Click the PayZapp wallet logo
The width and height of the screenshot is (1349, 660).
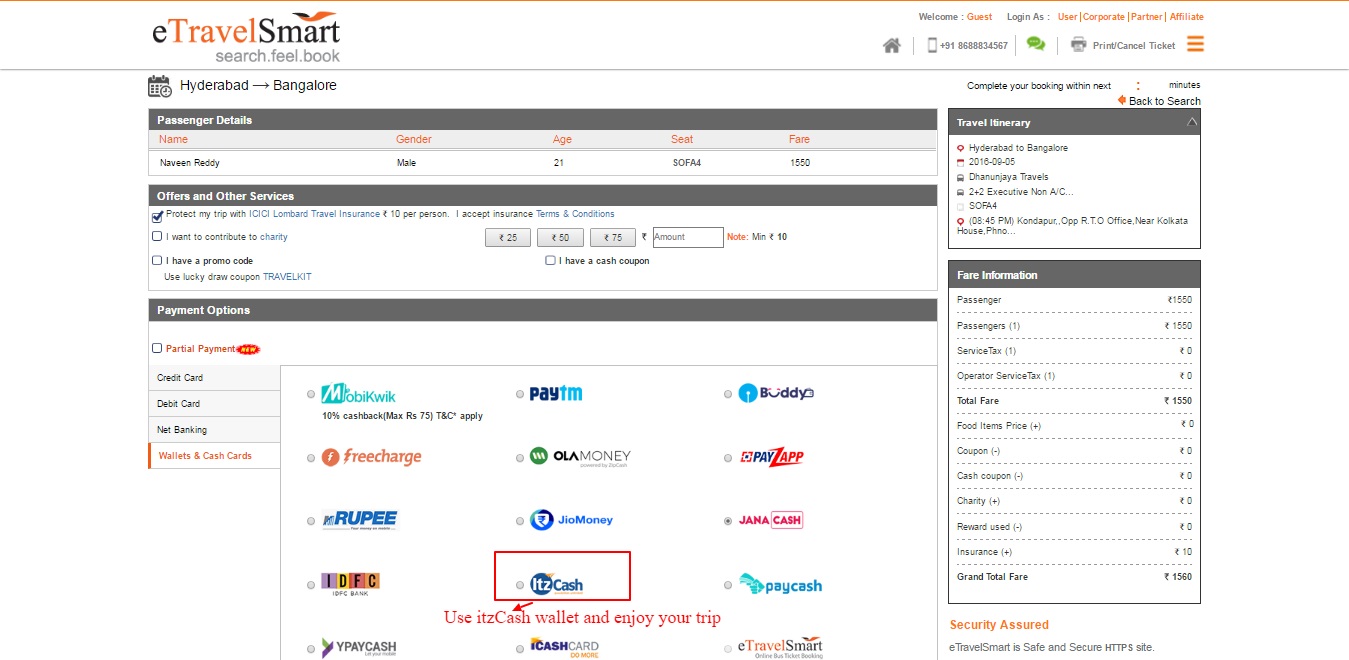(772, 457)
